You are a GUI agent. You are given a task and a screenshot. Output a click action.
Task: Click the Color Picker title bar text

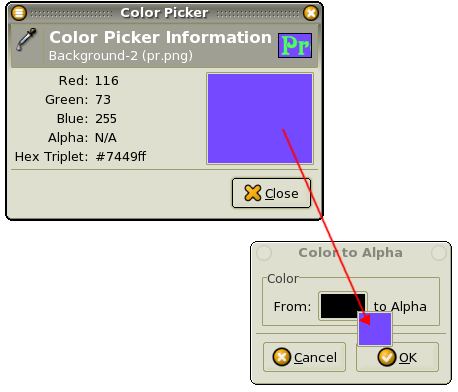click(x=164, y=13)
